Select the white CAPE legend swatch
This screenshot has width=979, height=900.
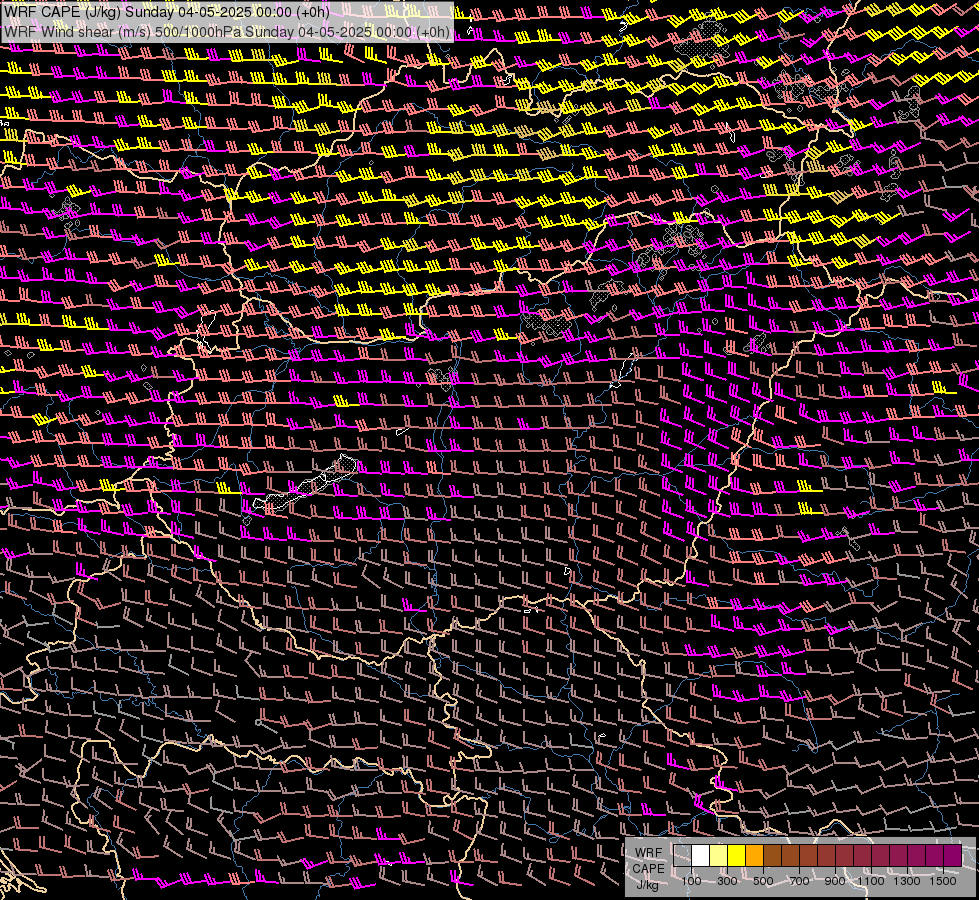click(x=701, y=856)
